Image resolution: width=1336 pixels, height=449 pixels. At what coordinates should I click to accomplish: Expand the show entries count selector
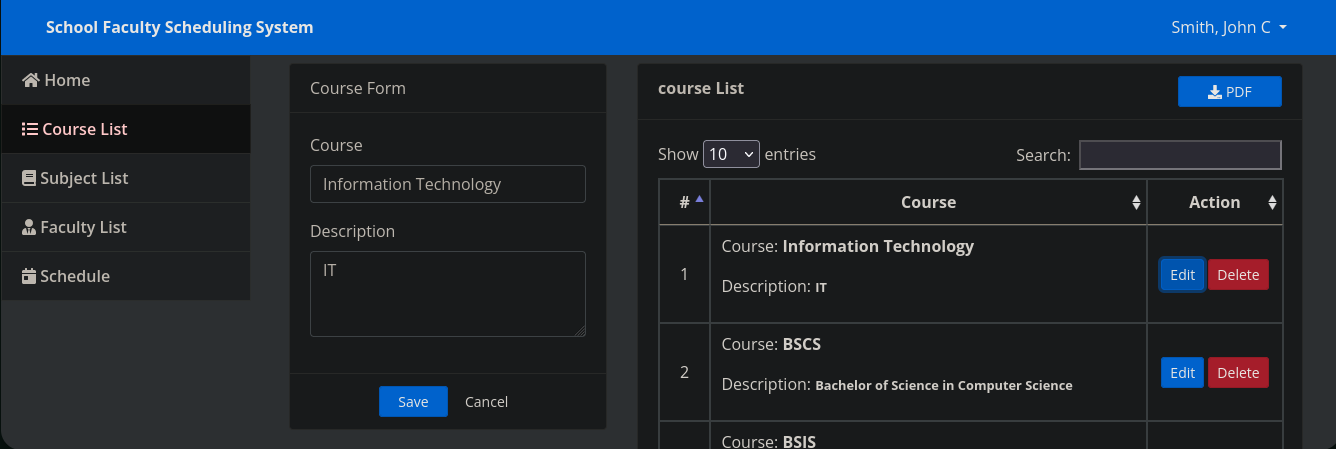pyautogui.click(x=731, y=154)
